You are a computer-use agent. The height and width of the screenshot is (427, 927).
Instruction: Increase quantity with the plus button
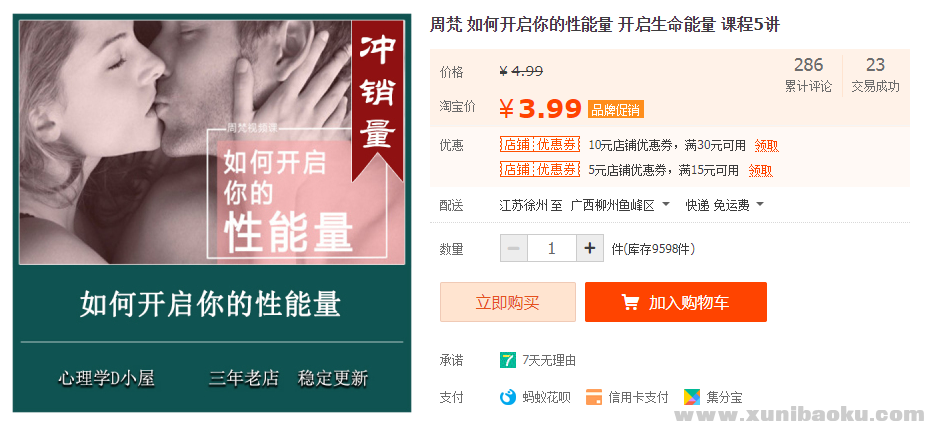coord(589,248)
